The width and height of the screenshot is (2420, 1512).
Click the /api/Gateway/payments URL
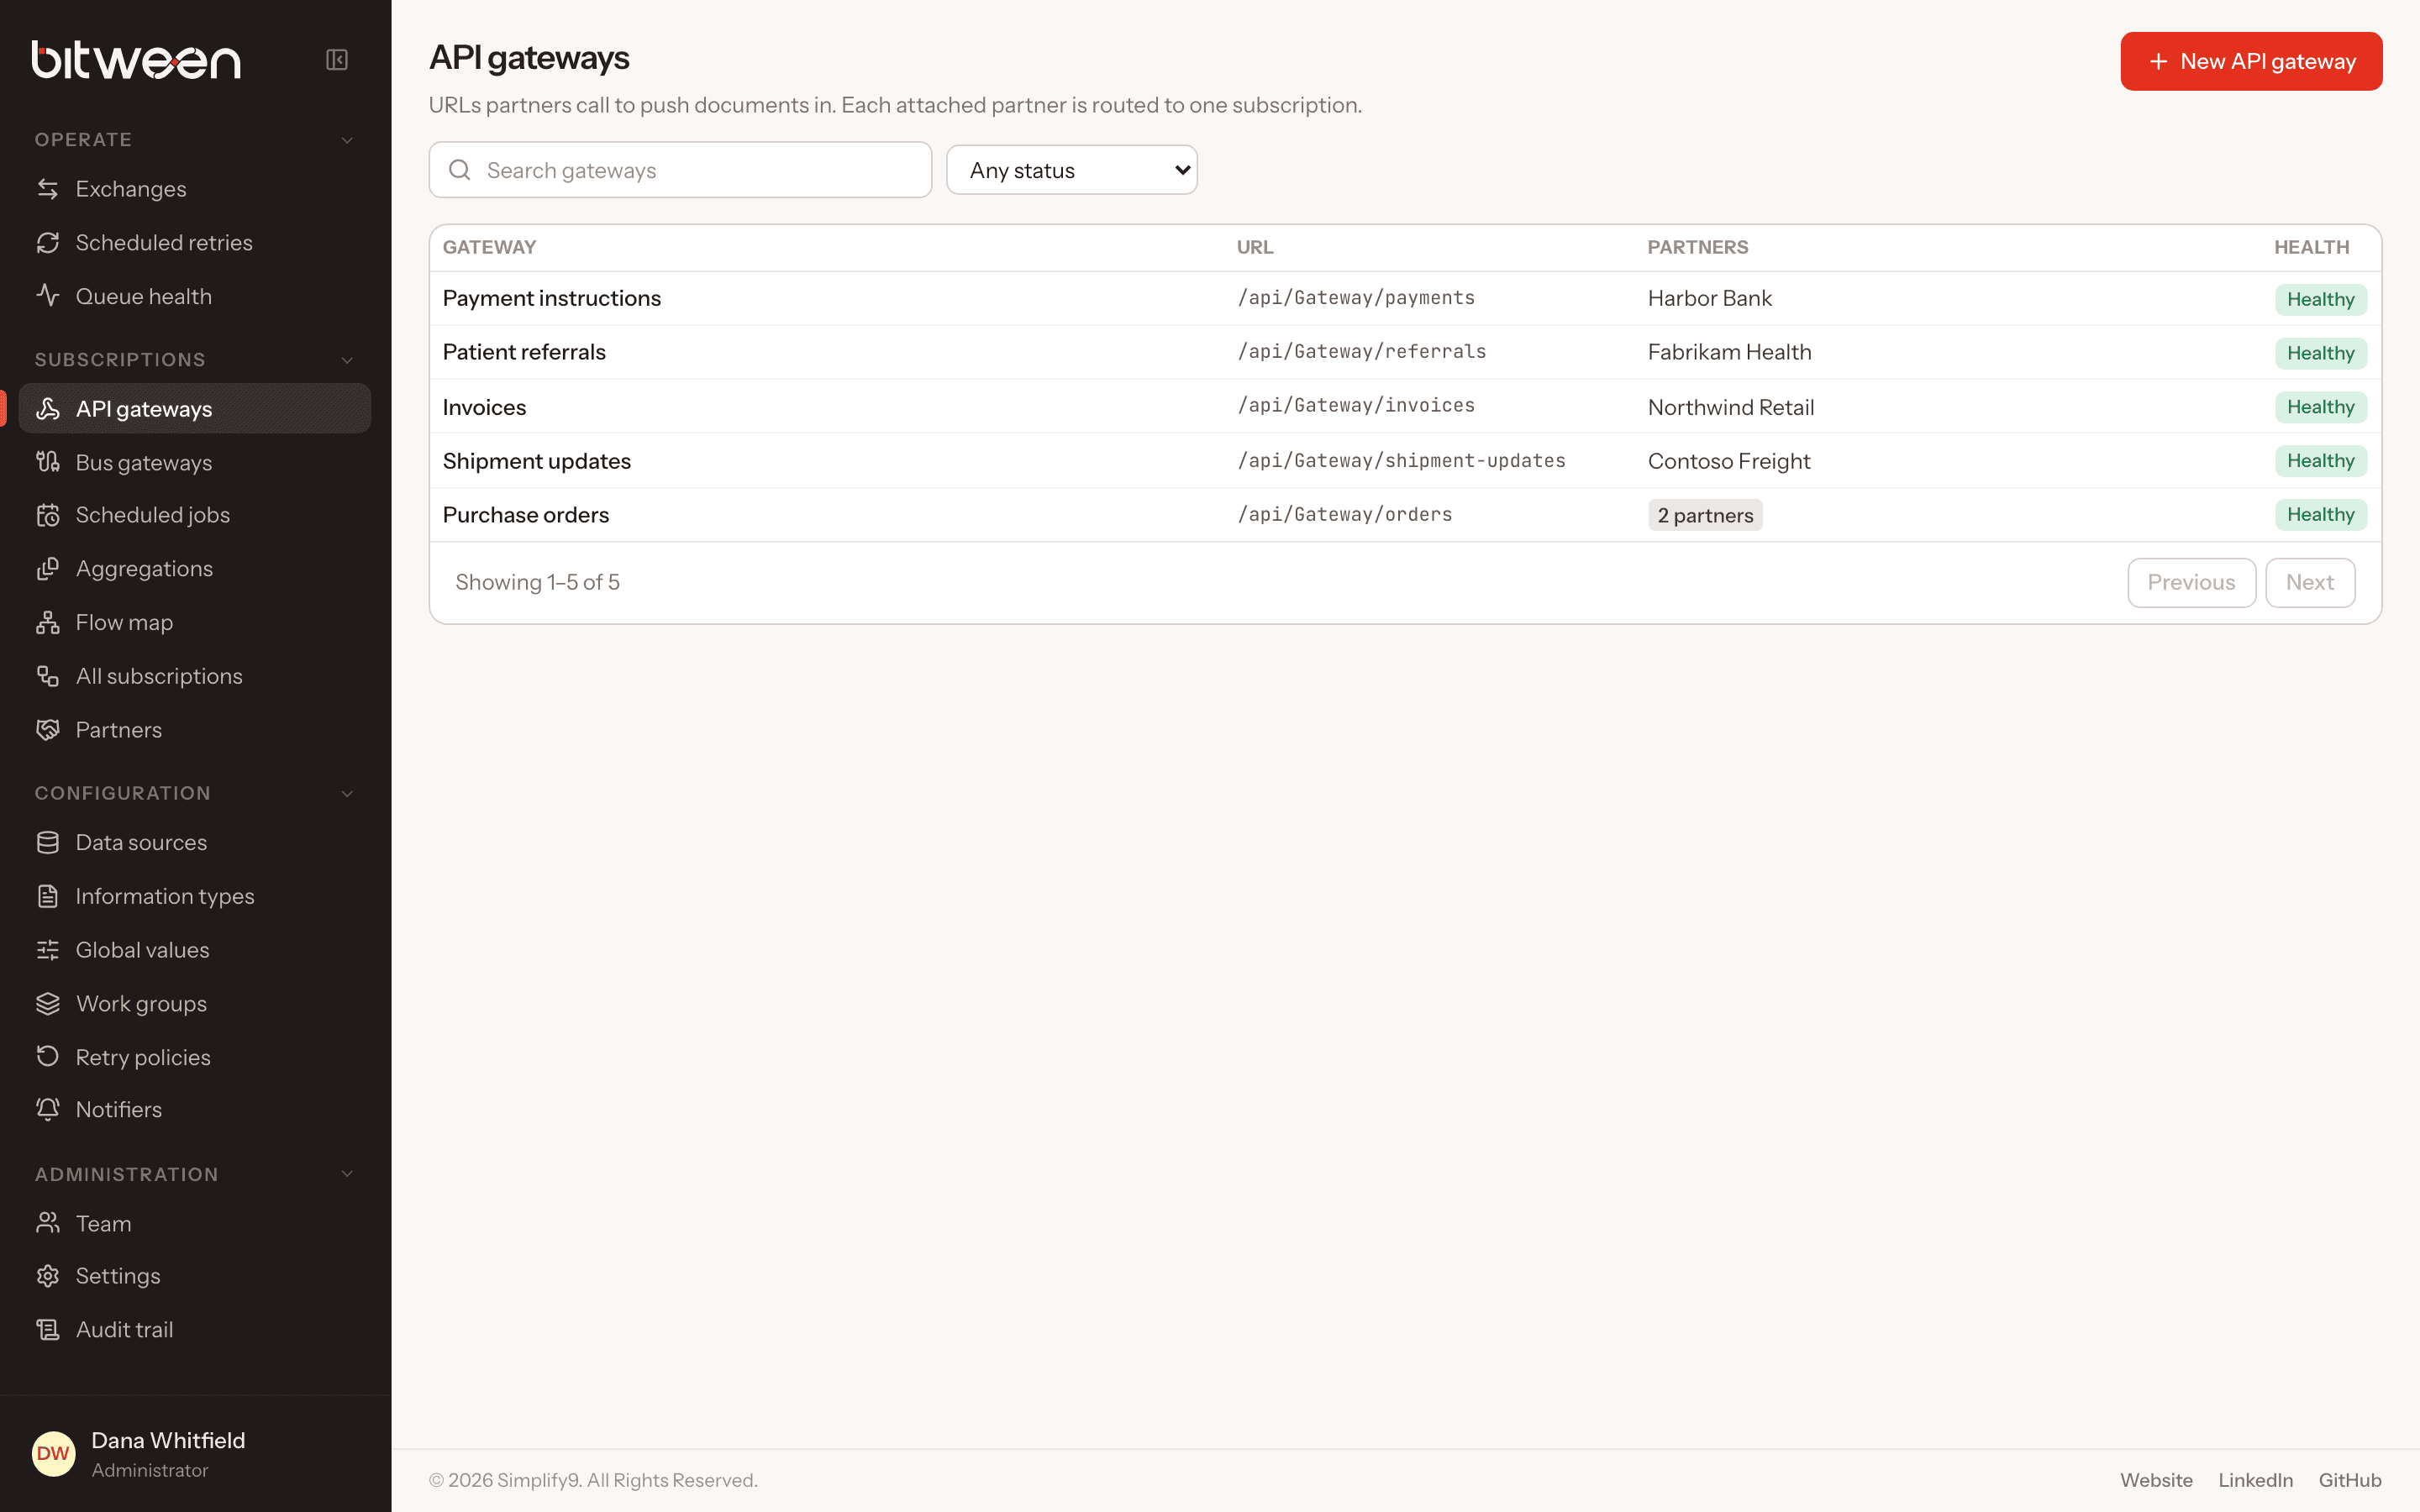pos(1356,298)
